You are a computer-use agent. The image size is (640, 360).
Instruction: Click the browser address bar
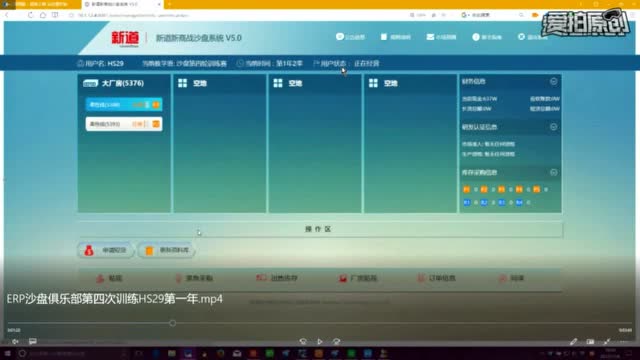pyautogui.click(x=237, y=15)
